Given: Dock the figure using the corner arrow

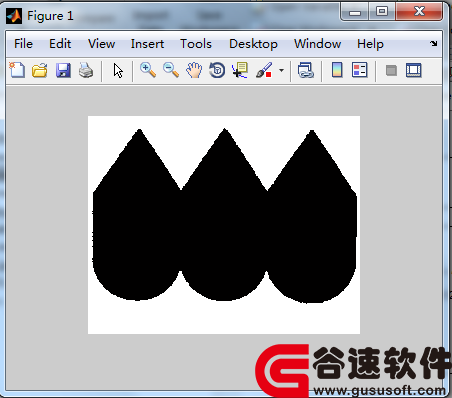Looking at the screenshot, I should (x=433, y=43).
